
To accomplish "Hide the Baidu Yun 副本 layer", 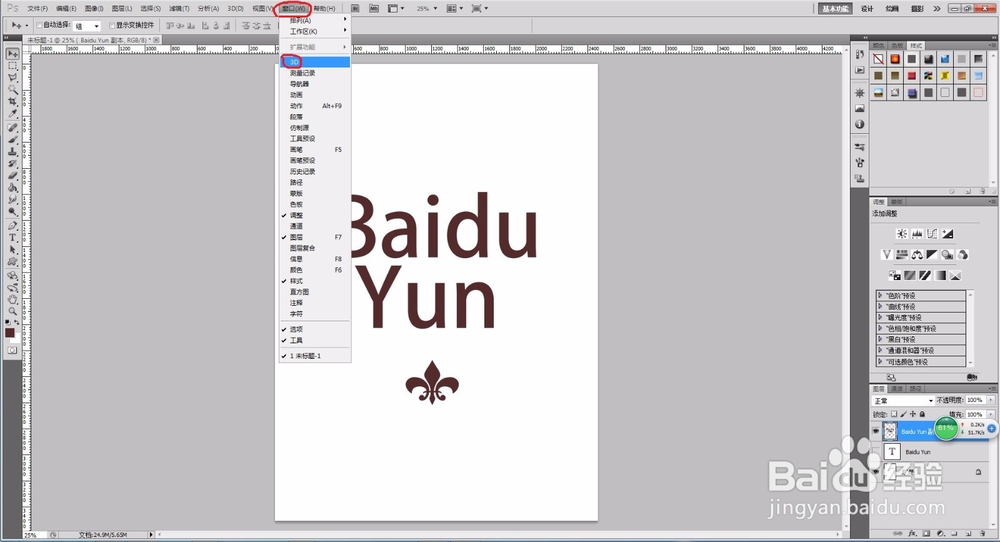I will tap(876, 431).
